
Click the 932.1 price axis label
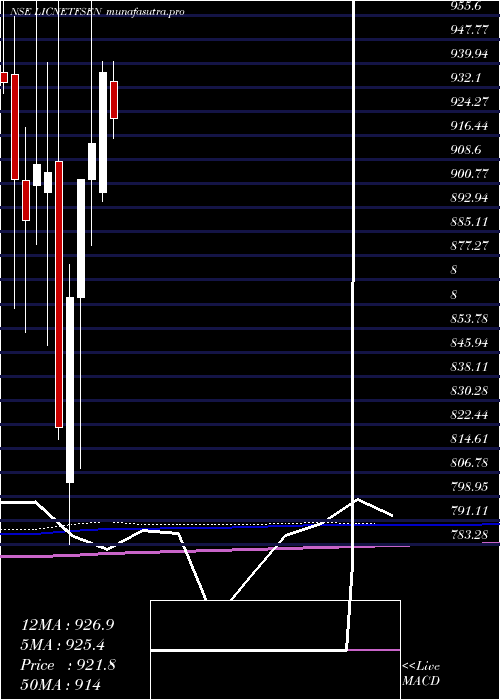[x=466, y=78]
